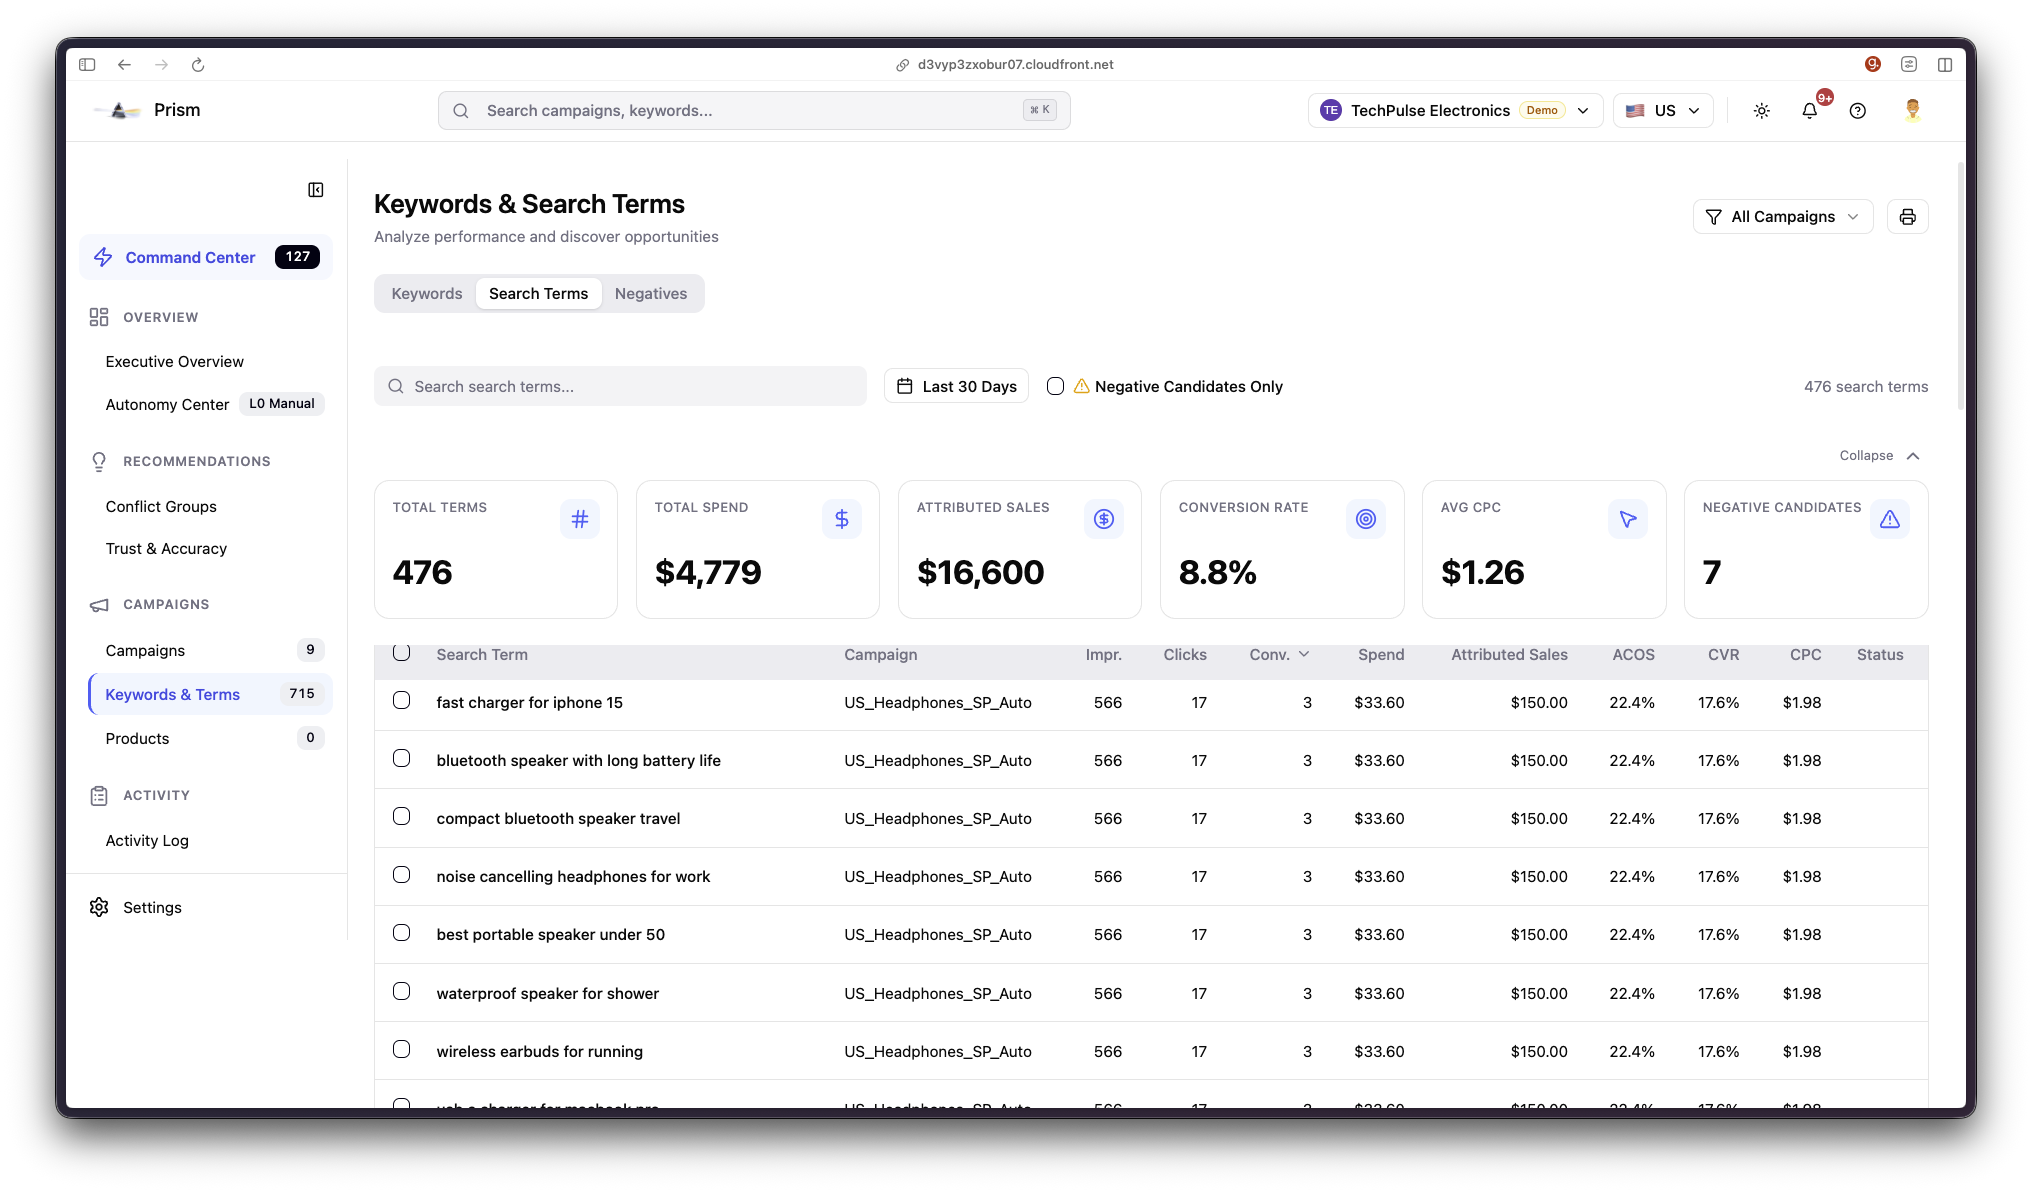Click the user profile avatar
This screenshot has width=2032, height=1192.
point(1912,110)
